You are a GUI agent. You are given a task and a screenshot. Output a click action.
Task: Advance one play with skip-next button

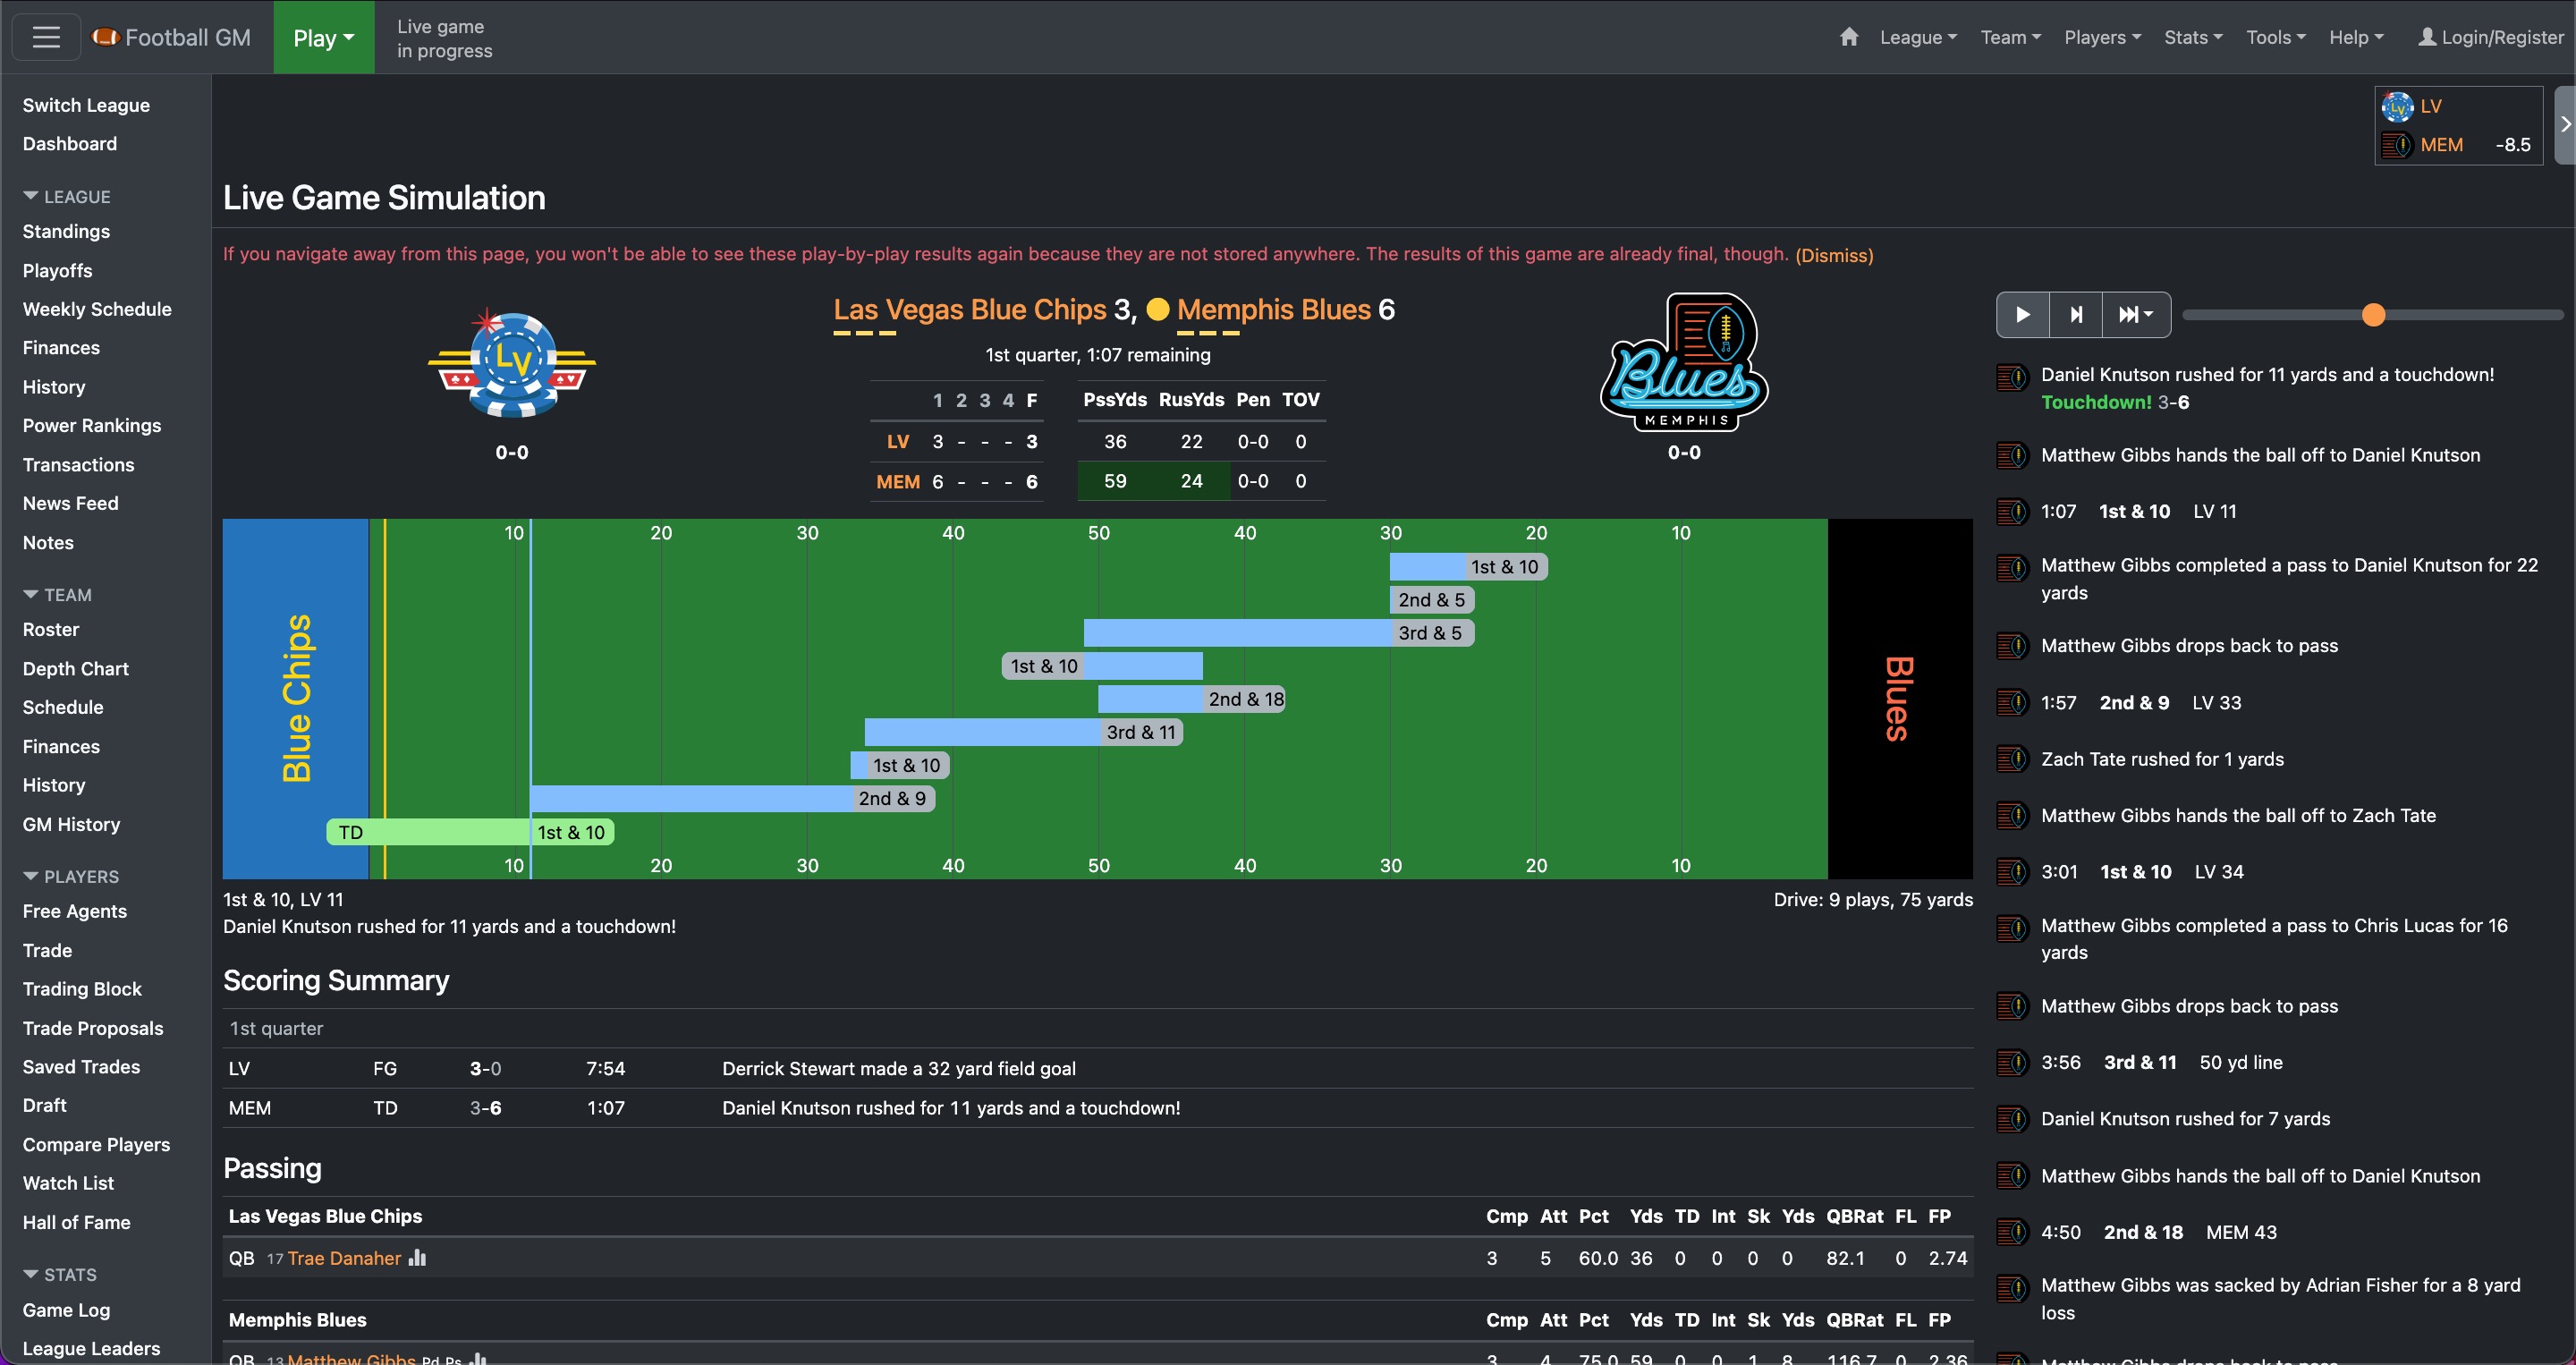pyautogui.click(x=2076, y=314)
